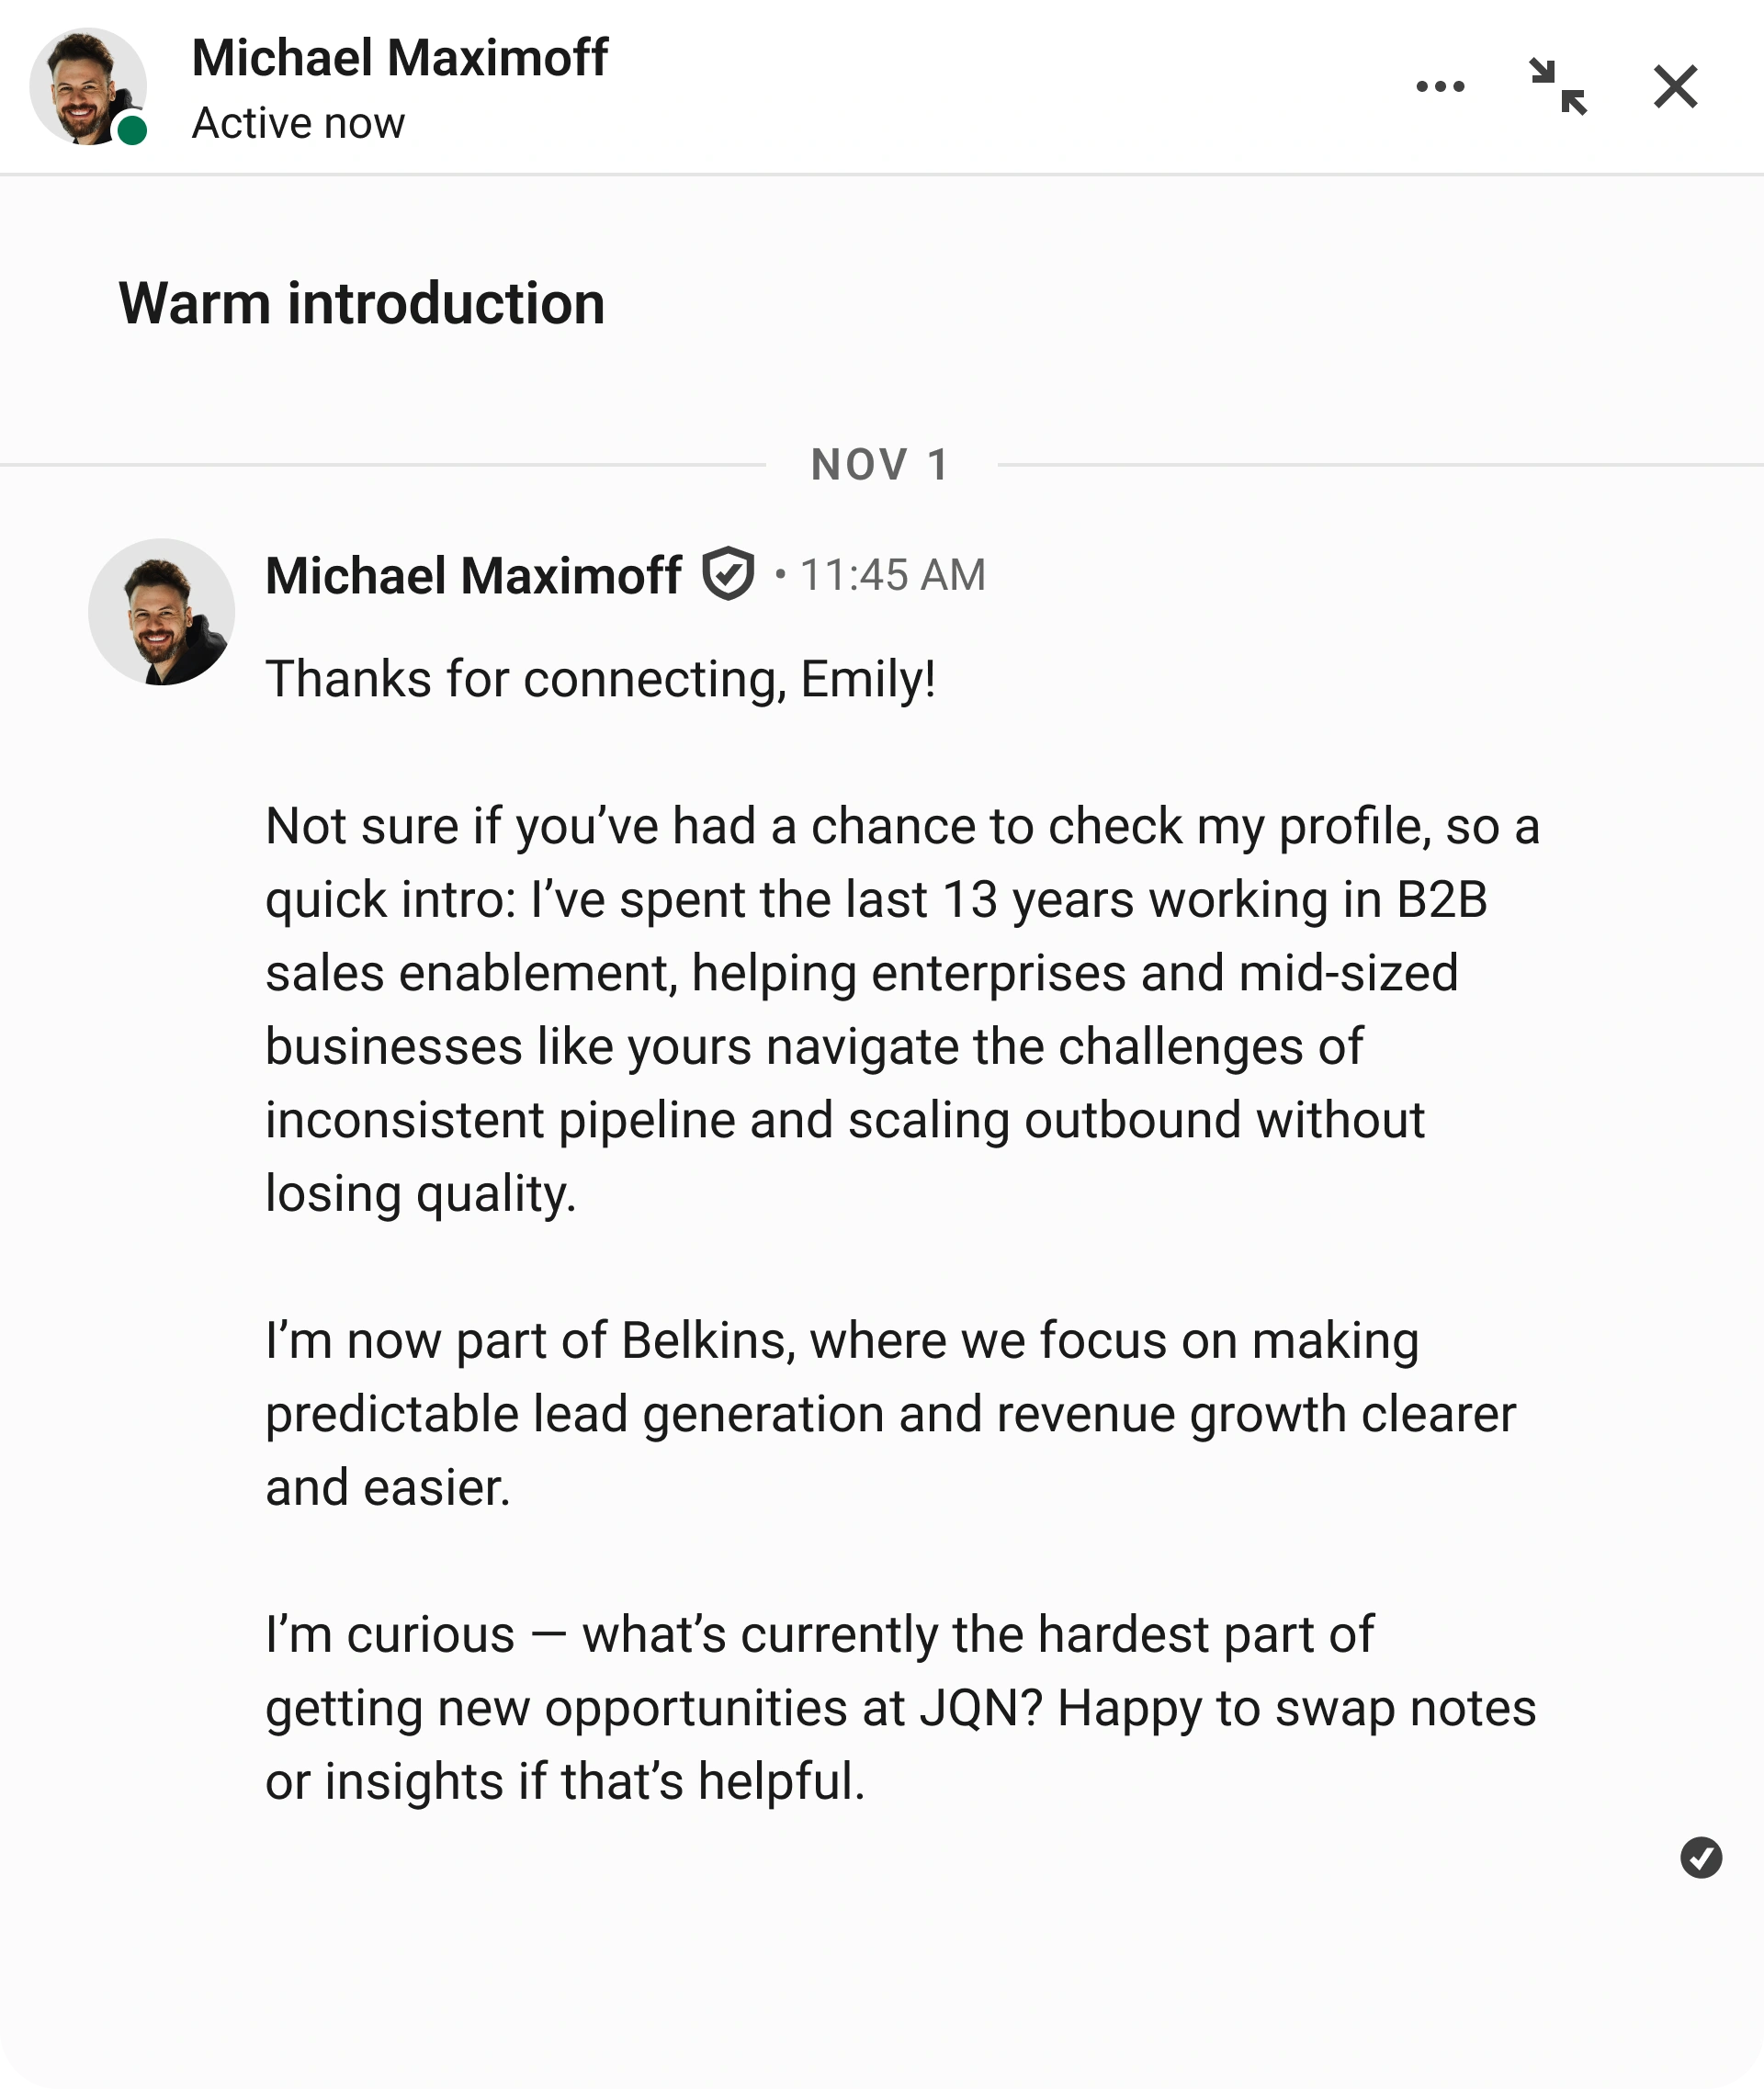This screenshot has width=1764, height=2090.
Task: Open the three-dot more options menu
Action: tap(1440, 87)
